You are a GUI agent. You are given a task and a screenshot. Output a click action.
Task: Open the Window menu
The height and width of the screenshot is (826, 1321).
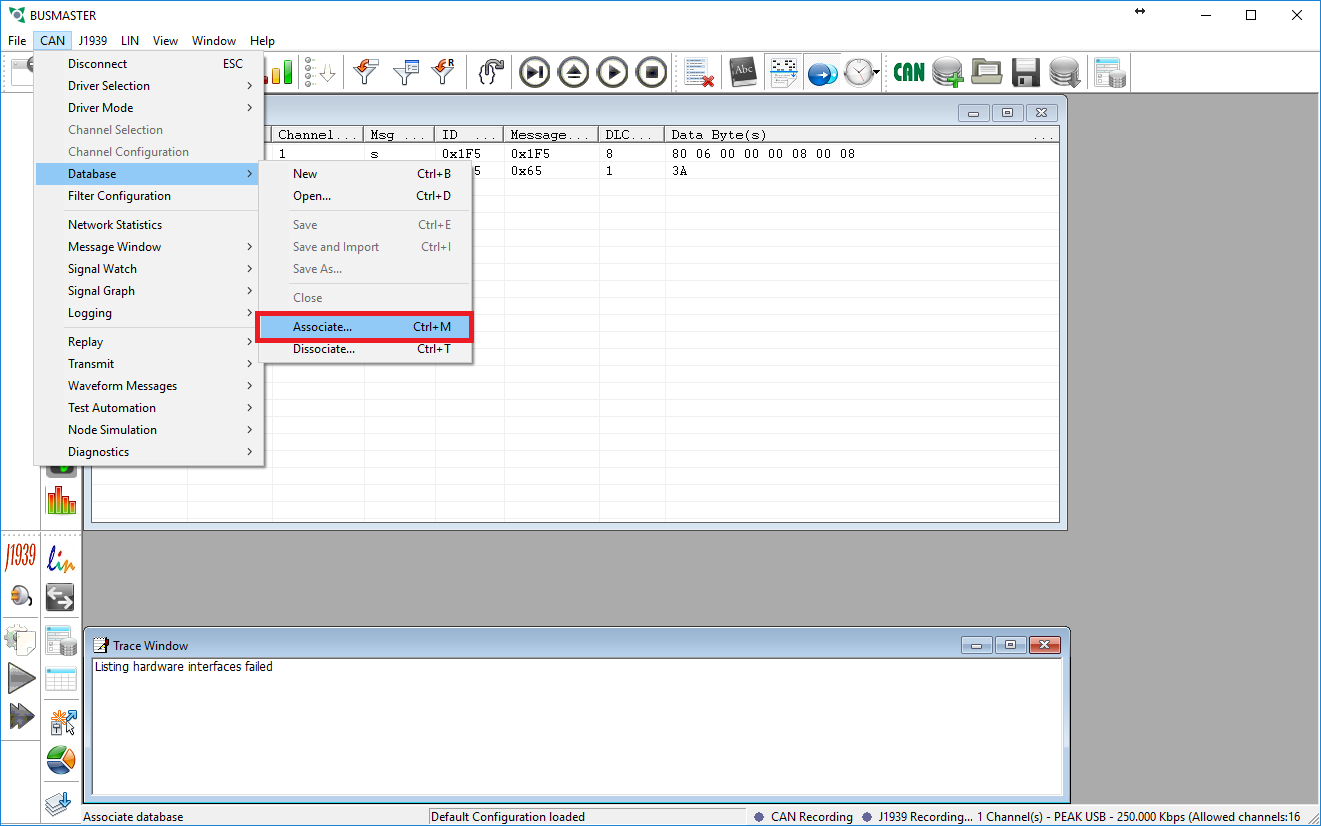(x=214, y=41)
